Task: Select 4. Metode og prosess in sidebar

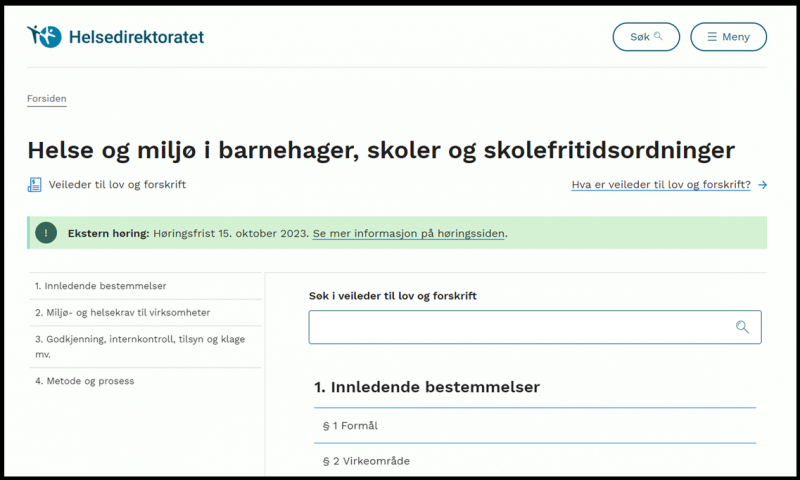Action: (x=84, y=381)
